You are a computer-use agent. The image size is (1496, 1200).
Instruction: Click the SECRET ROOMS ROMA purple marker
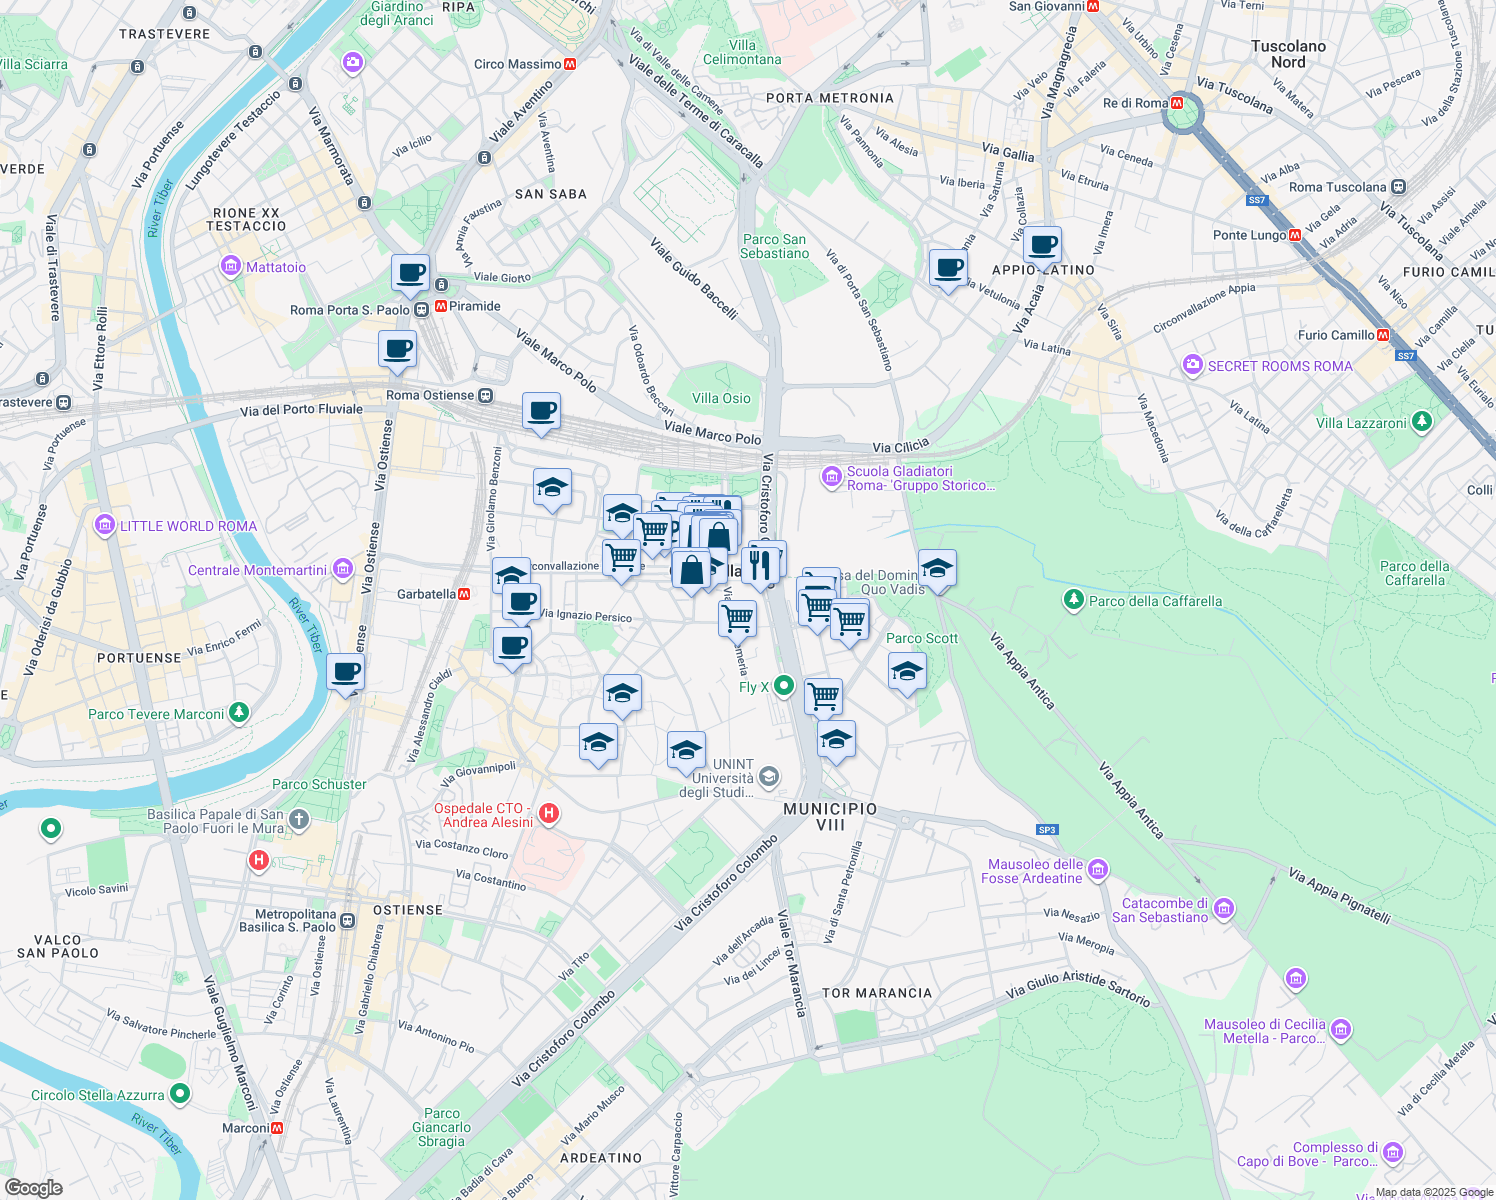click(x=1192, y=366)
